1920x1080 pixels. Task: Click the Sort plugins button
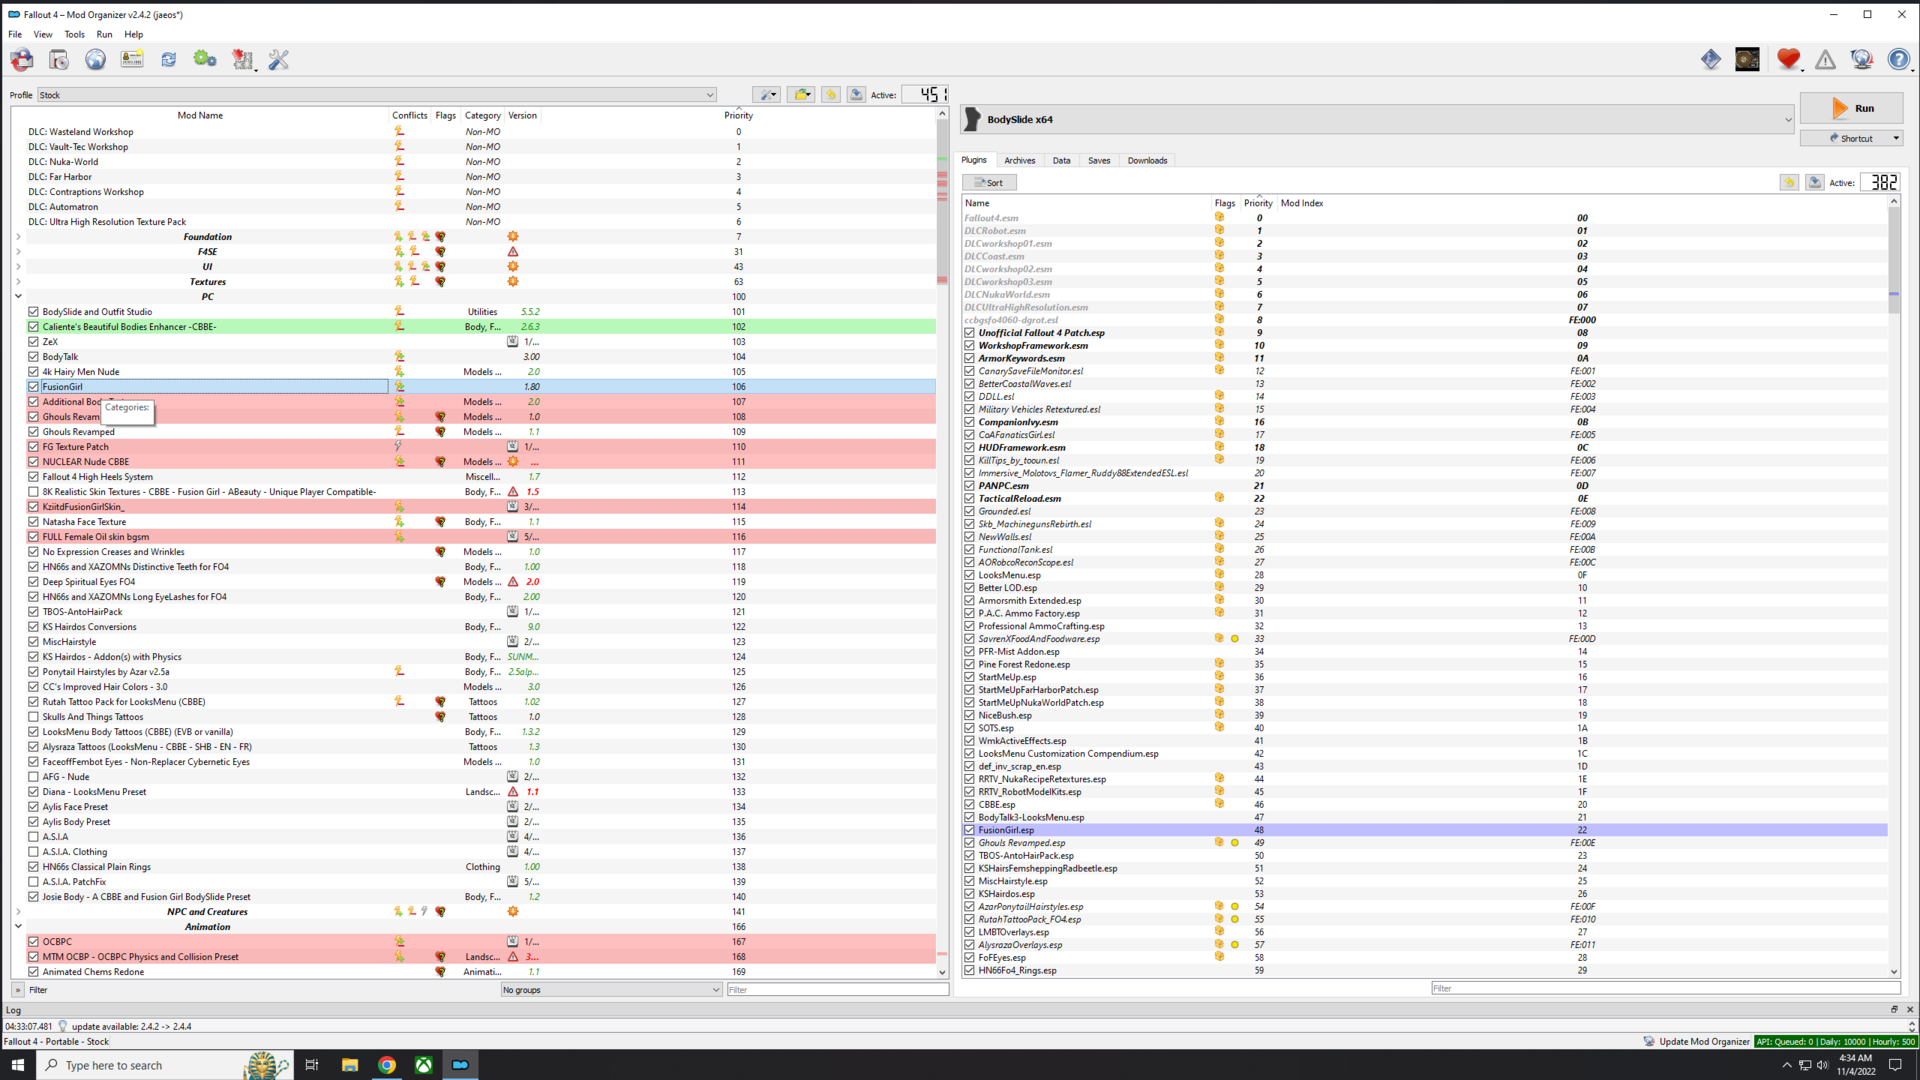[x=989, y=183]
